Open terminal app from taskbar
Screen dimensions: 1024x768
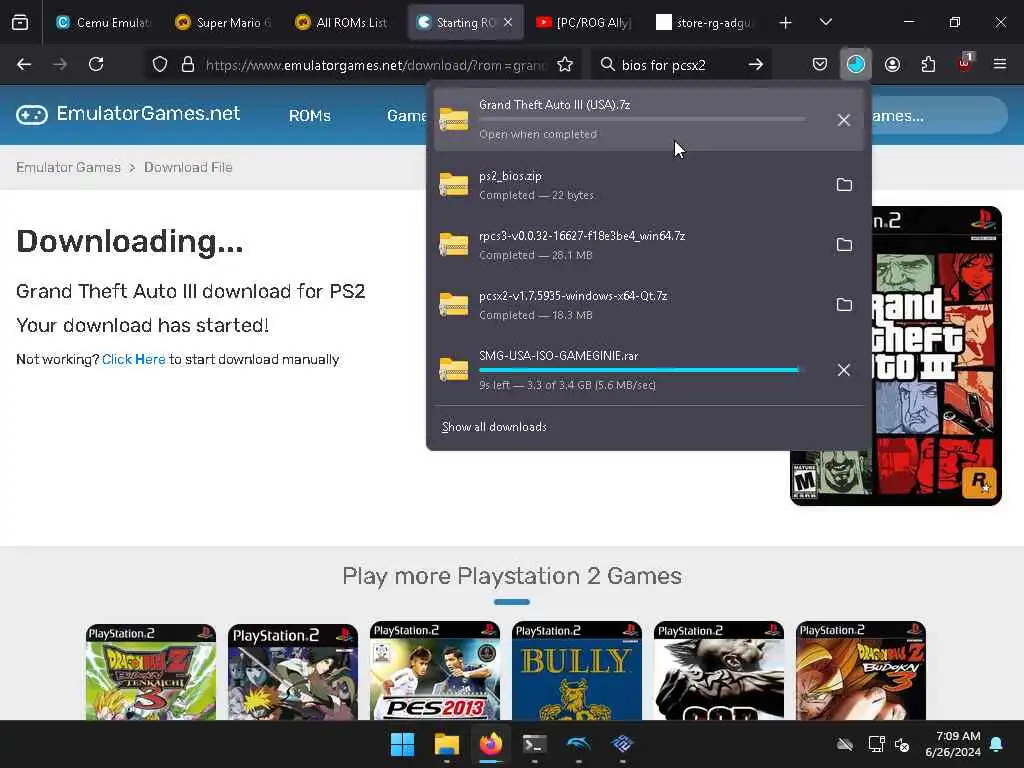(x=535, y=744)
